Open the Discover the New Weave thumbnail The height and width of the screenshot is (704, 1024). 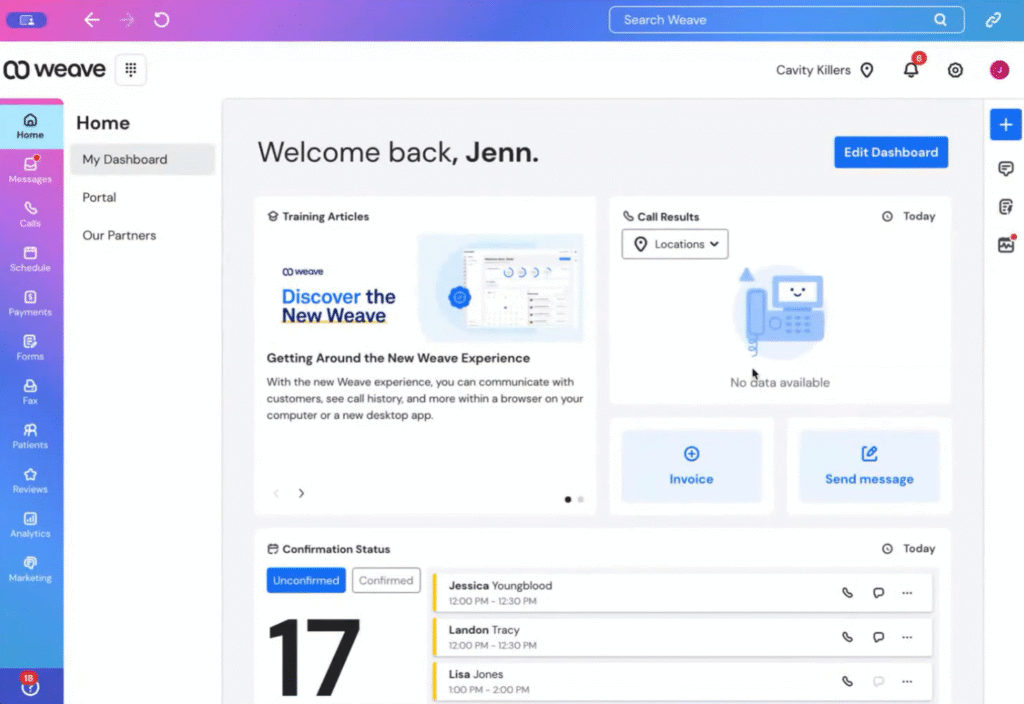[425, 289]
